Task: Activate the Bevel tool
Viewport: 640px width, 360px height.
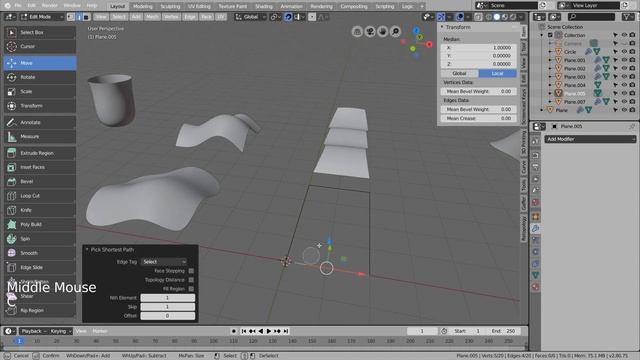Action: 40,182
